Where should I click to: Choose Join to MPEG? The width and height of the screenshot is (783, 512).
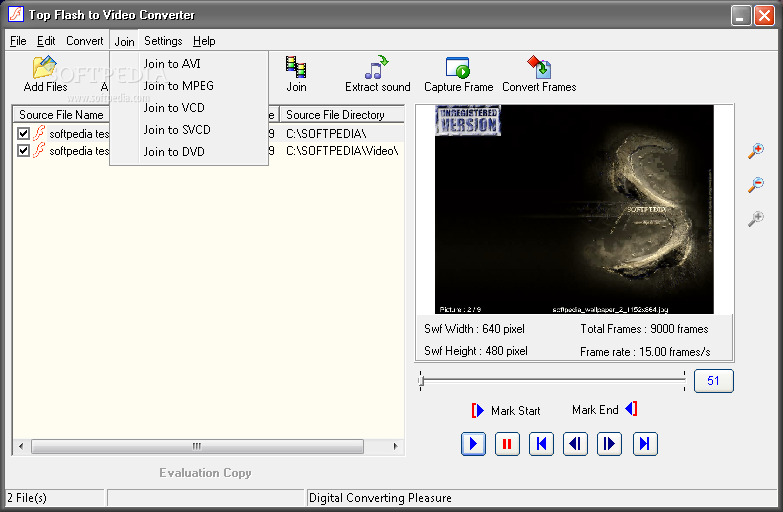point(189,86)
